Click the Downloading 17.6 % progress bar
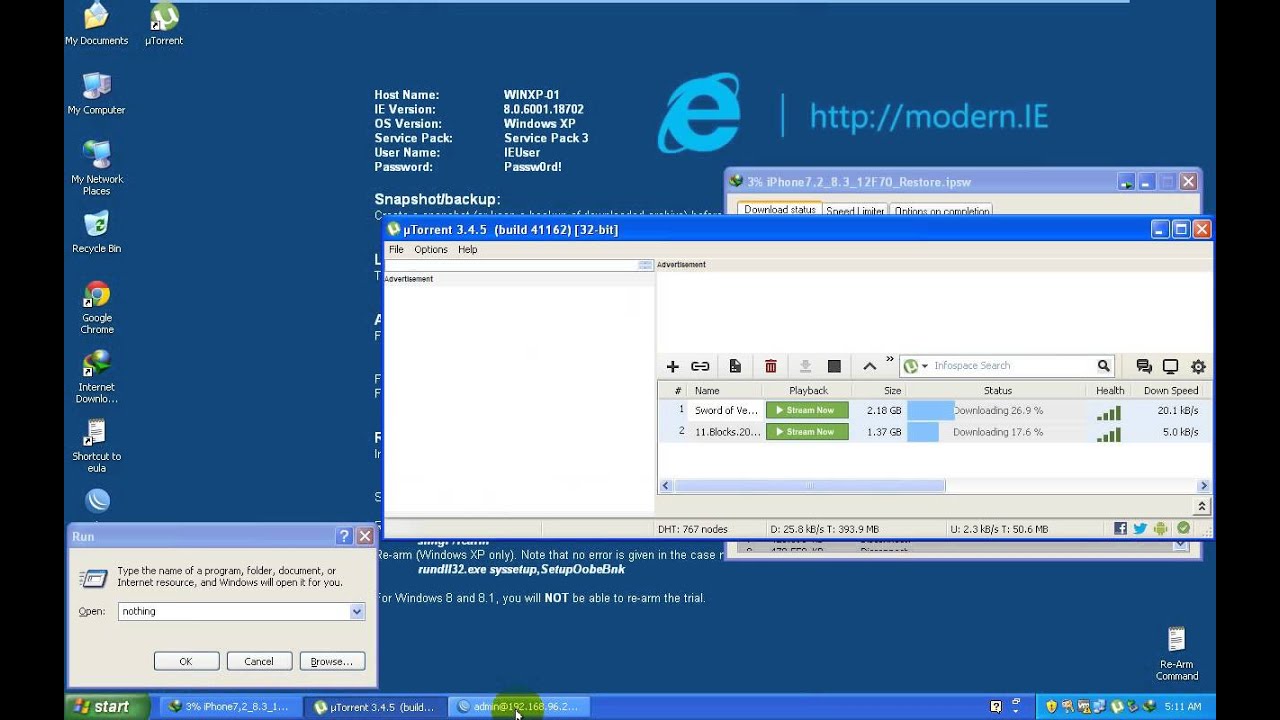The image size is (1280, 720). click(x=996, y=432)
